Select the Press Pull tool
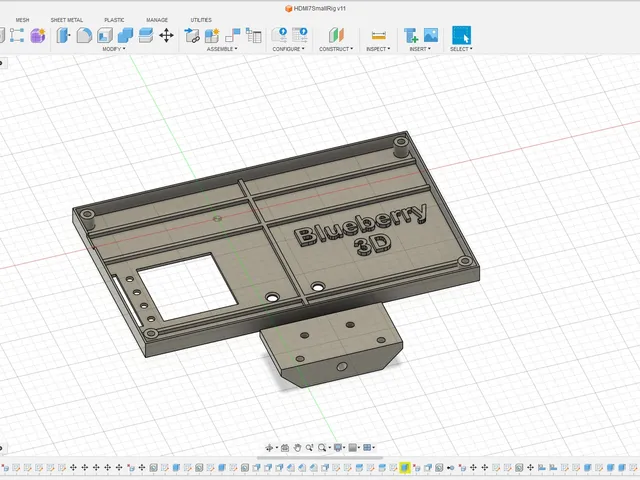This screenshot has height=480, width=640. point(63,36)
